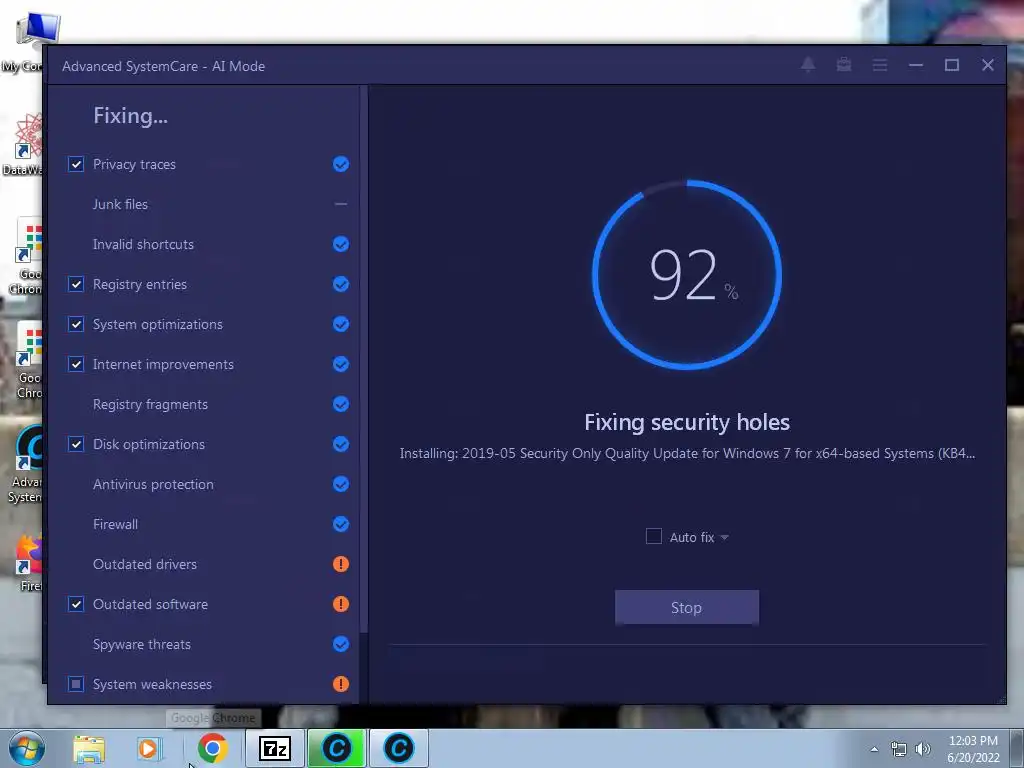
Task: Click the Junk files dash status icon
Action: (341, 204)
